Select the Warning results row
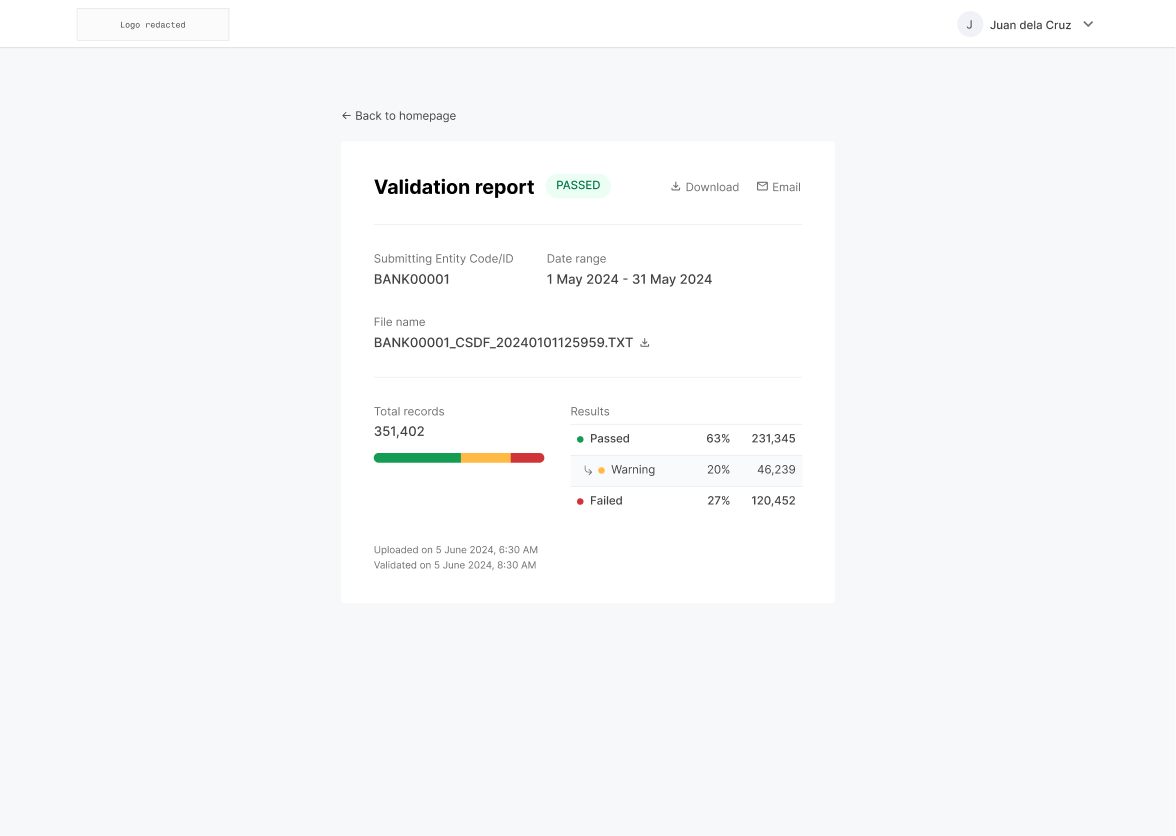The image size is (1176, 836). coord(685,469)
